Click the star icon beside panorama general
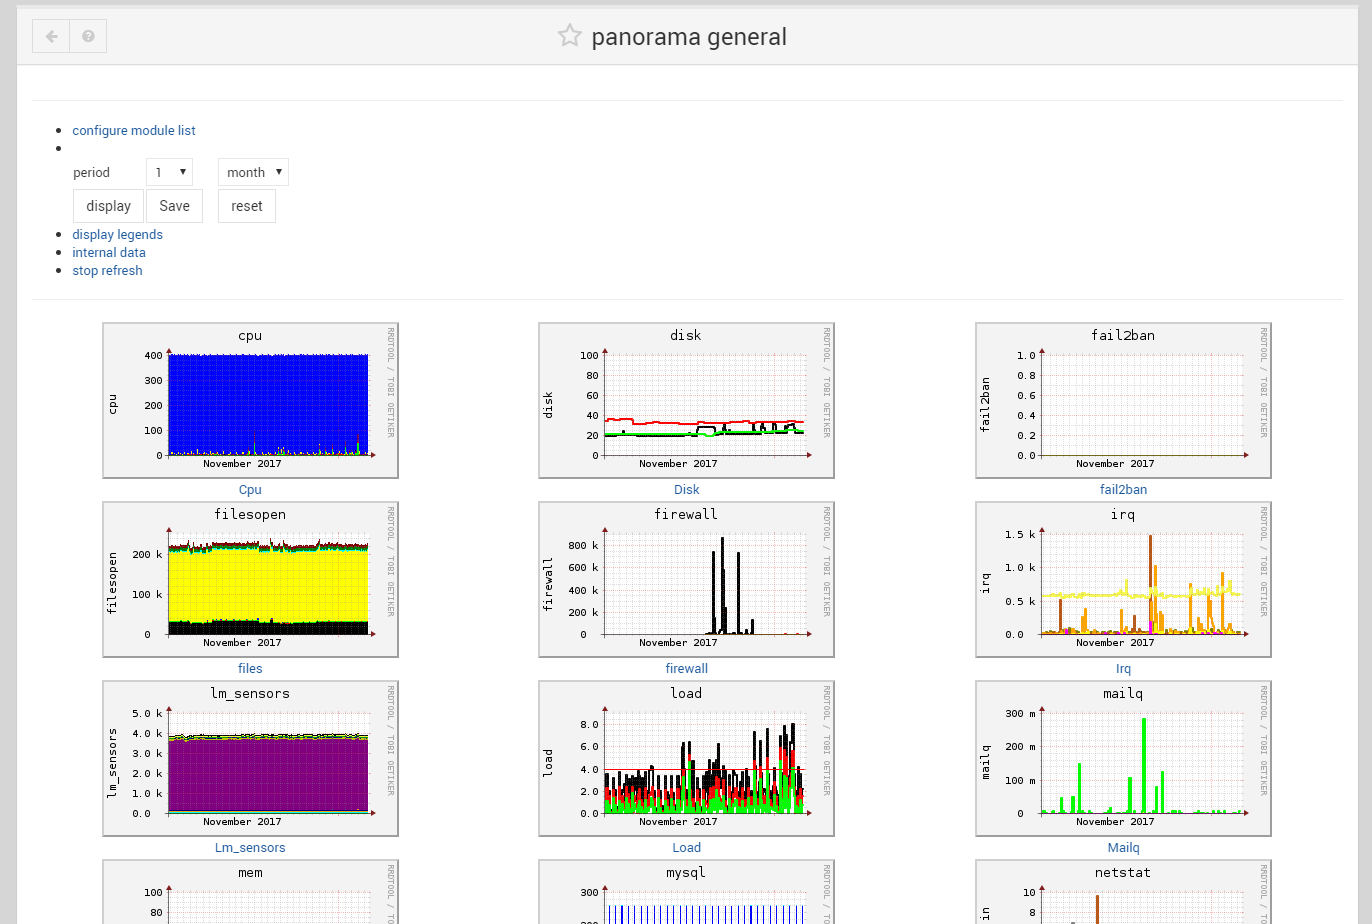The width and height of the screenshot is (1372, 924). point(569,35)
